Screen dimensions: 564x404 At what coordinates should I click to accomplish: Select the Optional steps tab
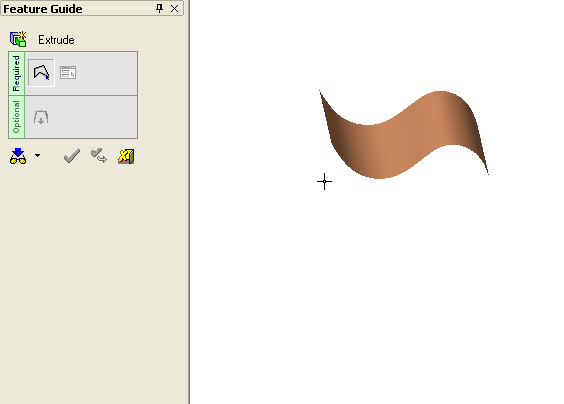(16, 117)
